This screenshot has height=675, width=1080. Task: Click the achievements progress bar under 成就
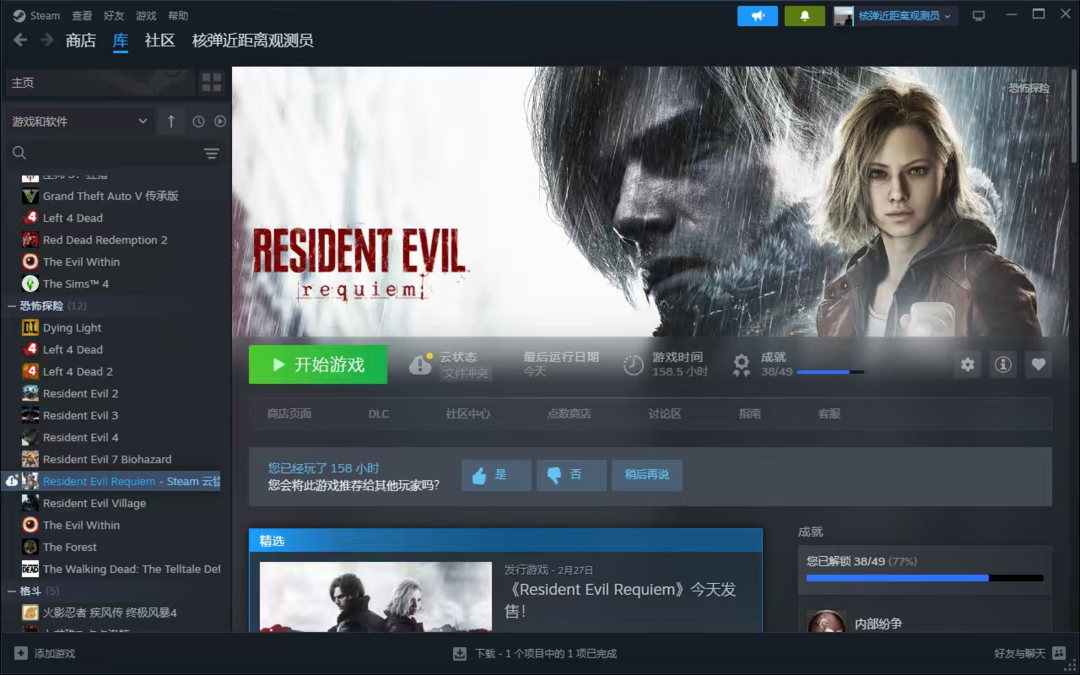(830, 372)
